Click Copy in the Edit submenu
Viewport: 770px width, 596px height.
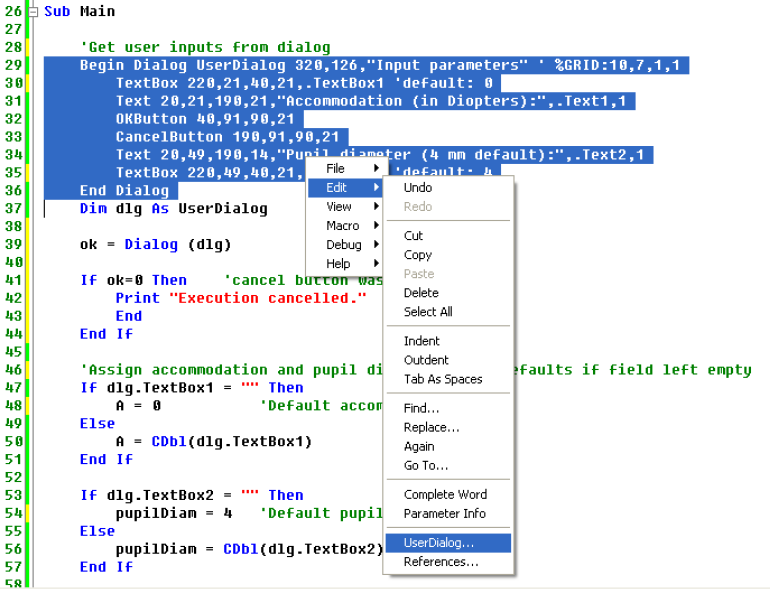coord(418,255)
